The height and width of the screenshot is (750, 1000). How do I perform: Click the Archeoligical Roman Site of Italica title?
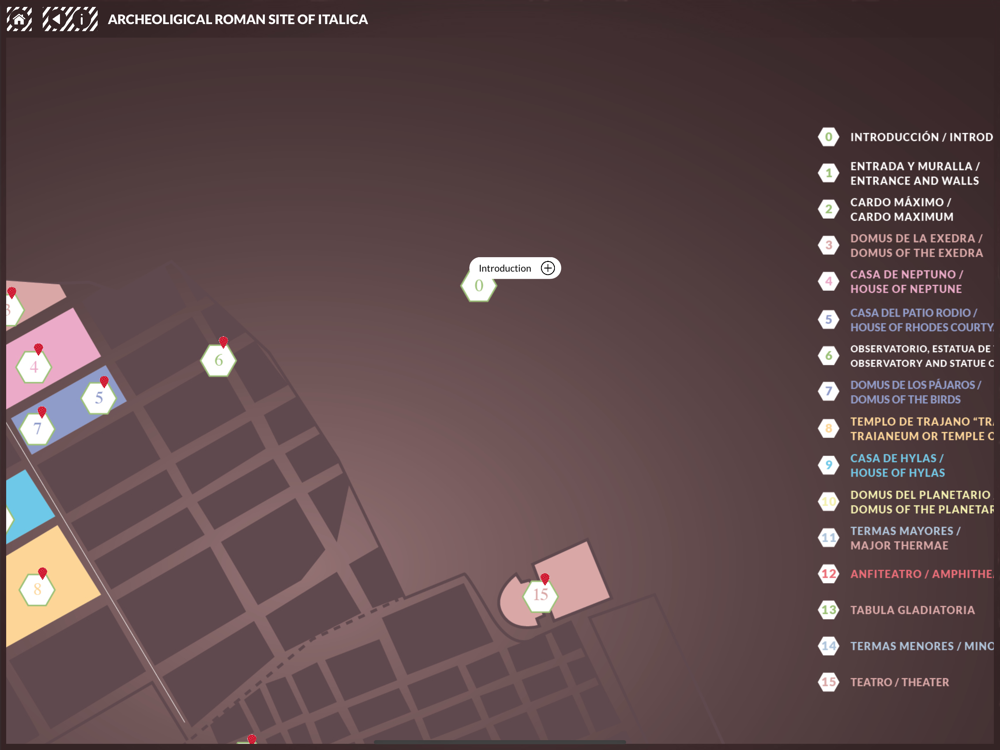[x=237, y=19]
